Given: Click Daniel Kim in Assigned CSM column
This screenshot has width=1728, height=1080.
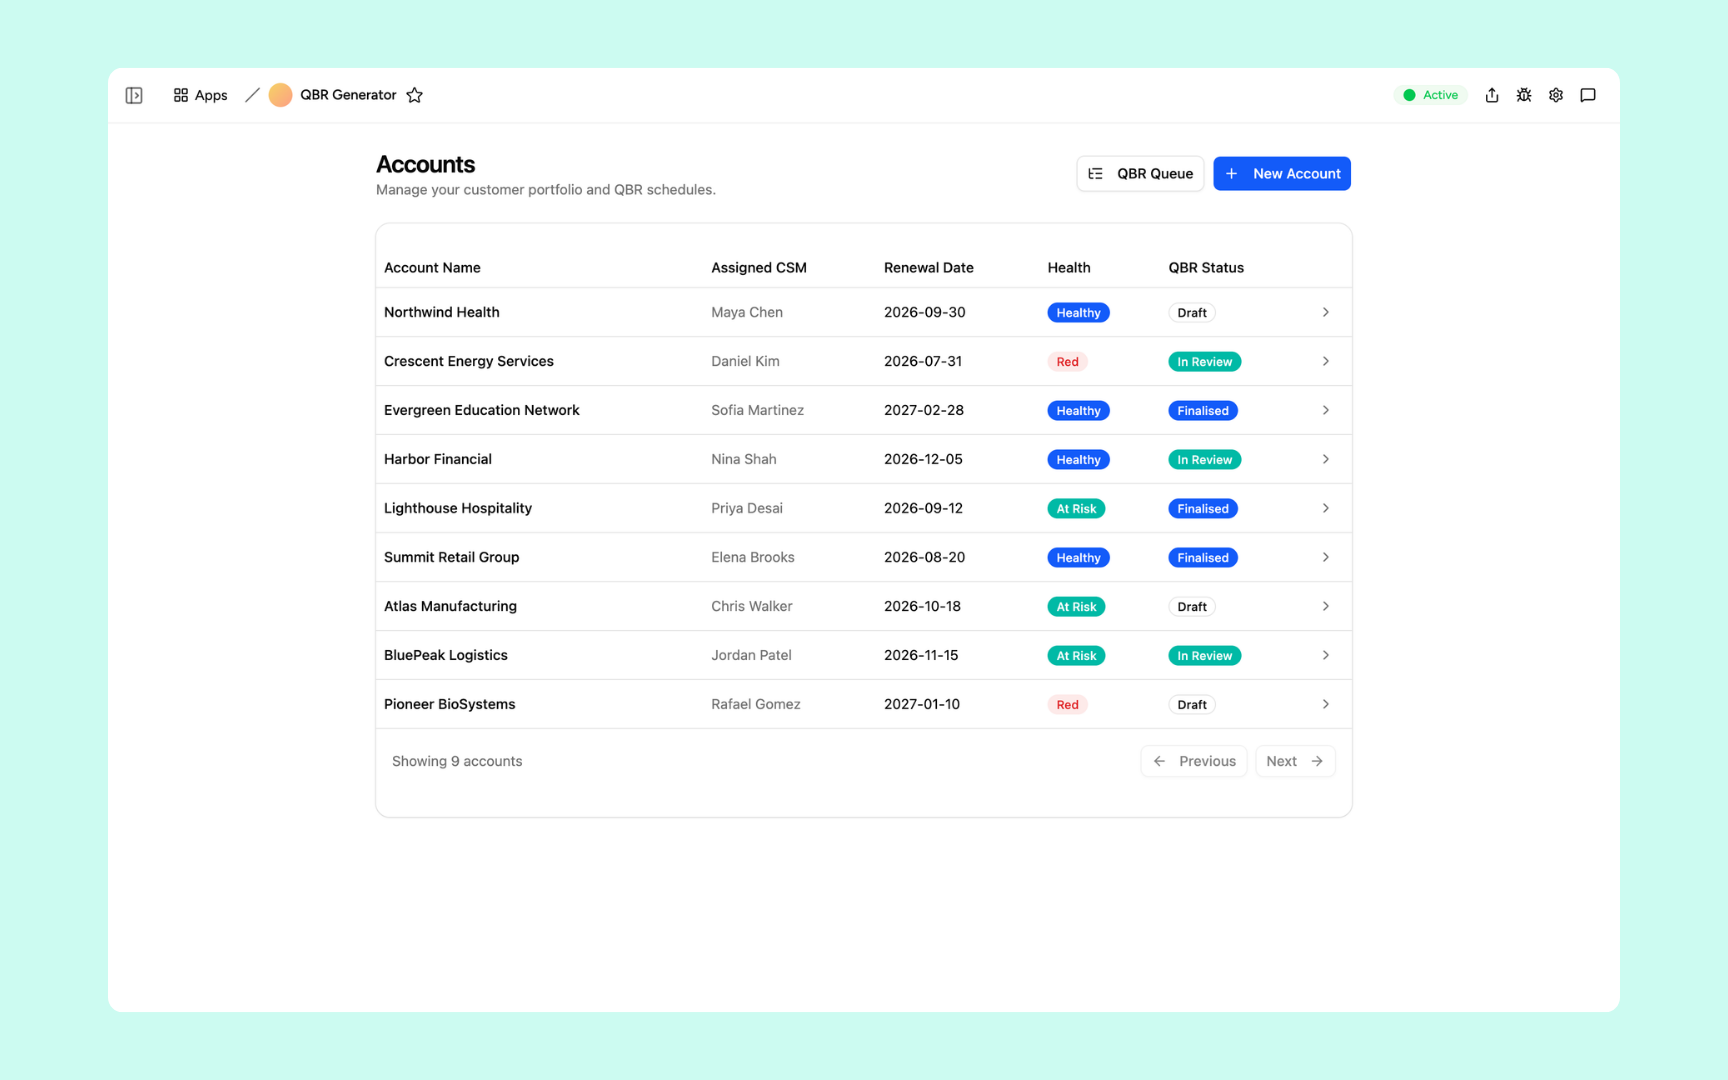Looking at the screenshot, I should click(745, 361).
